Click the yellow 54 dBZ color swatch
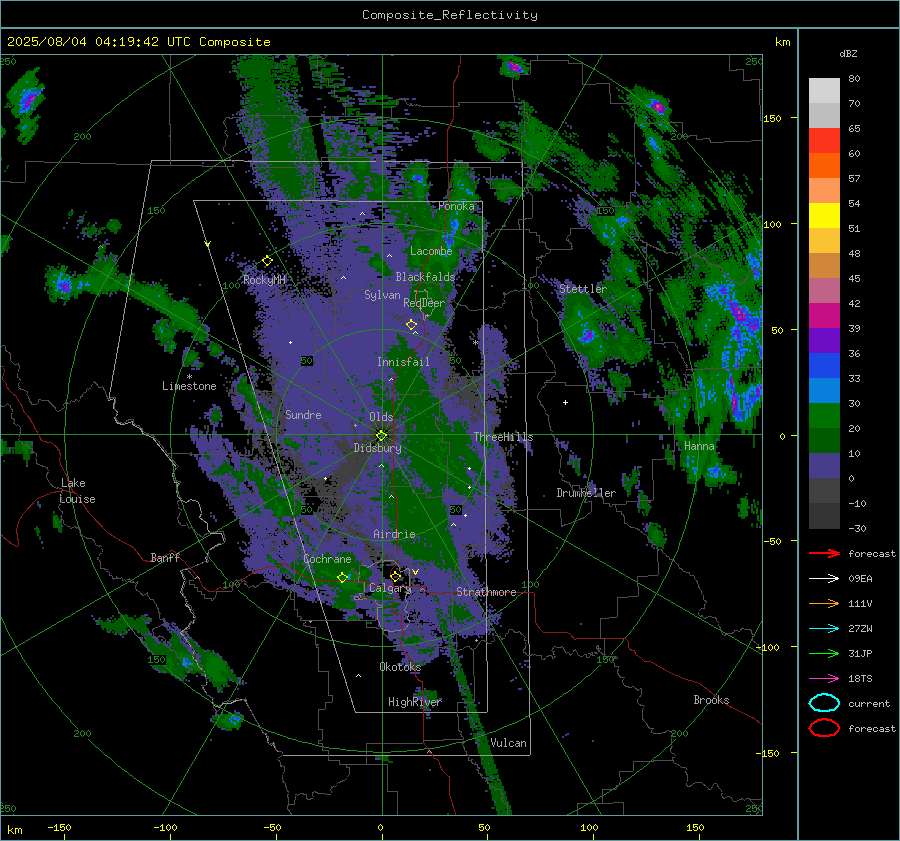 click(x=824, y=215)
